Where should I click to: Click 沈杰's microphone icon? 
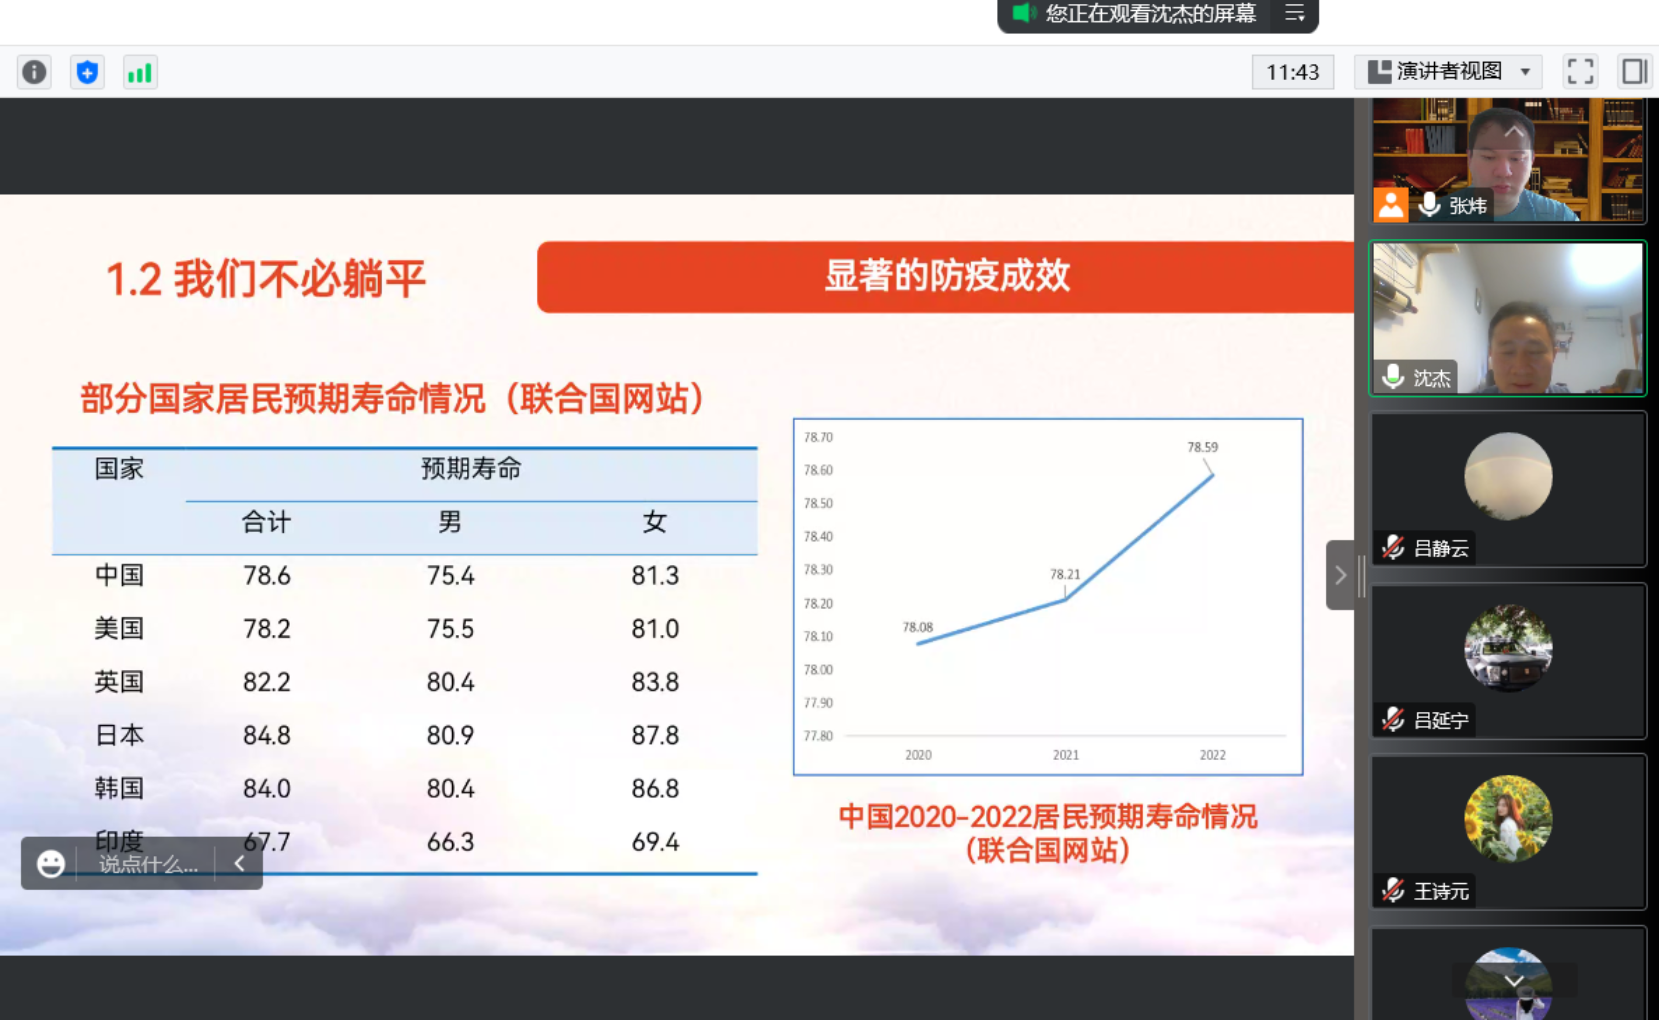[x=1393, y=377]
